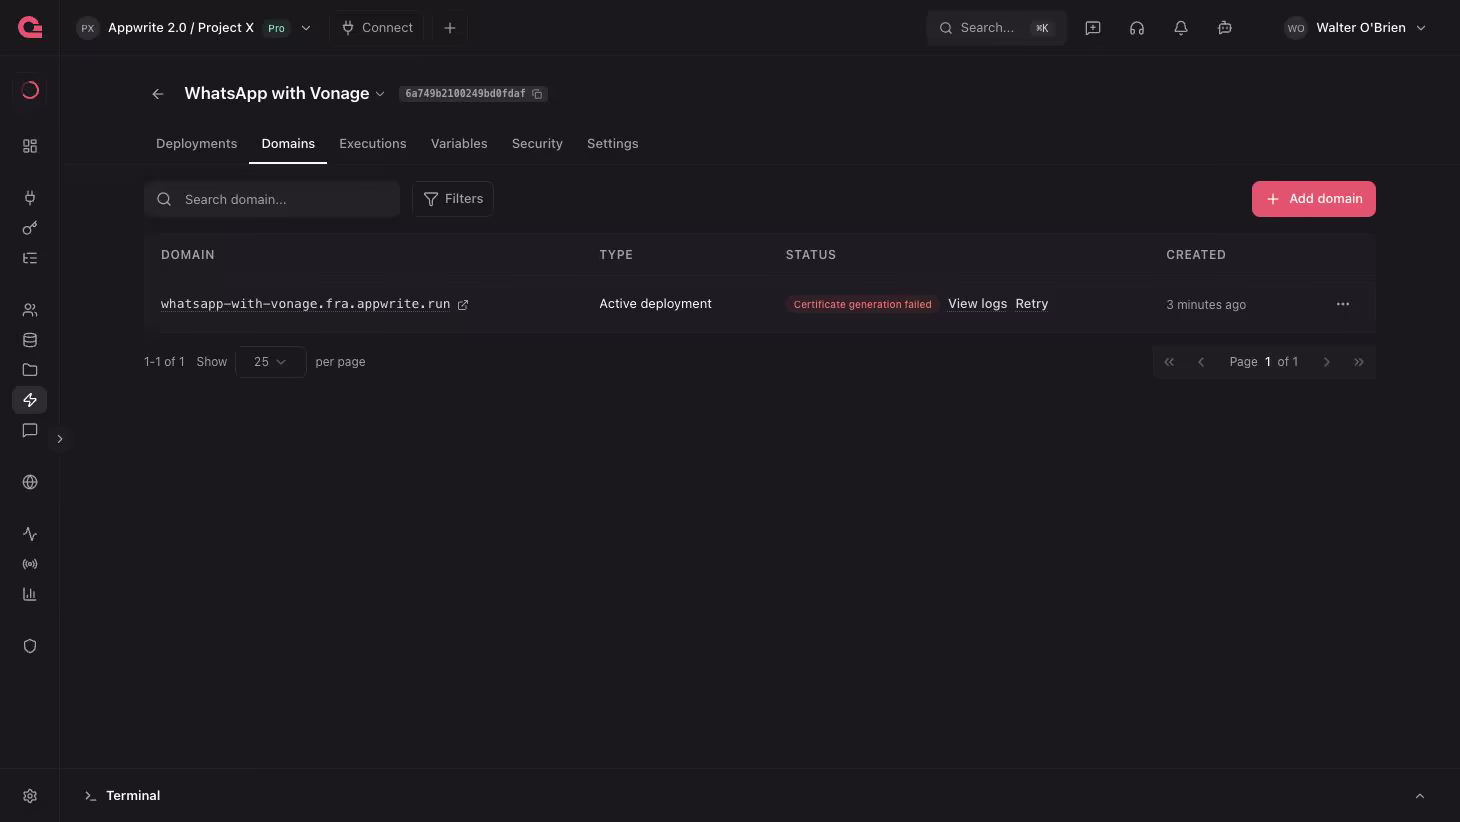Open the row actions three-dot menu
The image size is (1460, 822).
1343,304
